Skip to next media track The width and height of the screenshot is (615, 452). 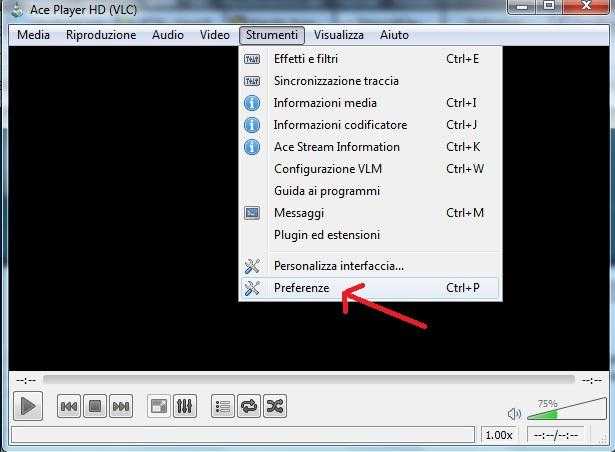click(121, 406)
